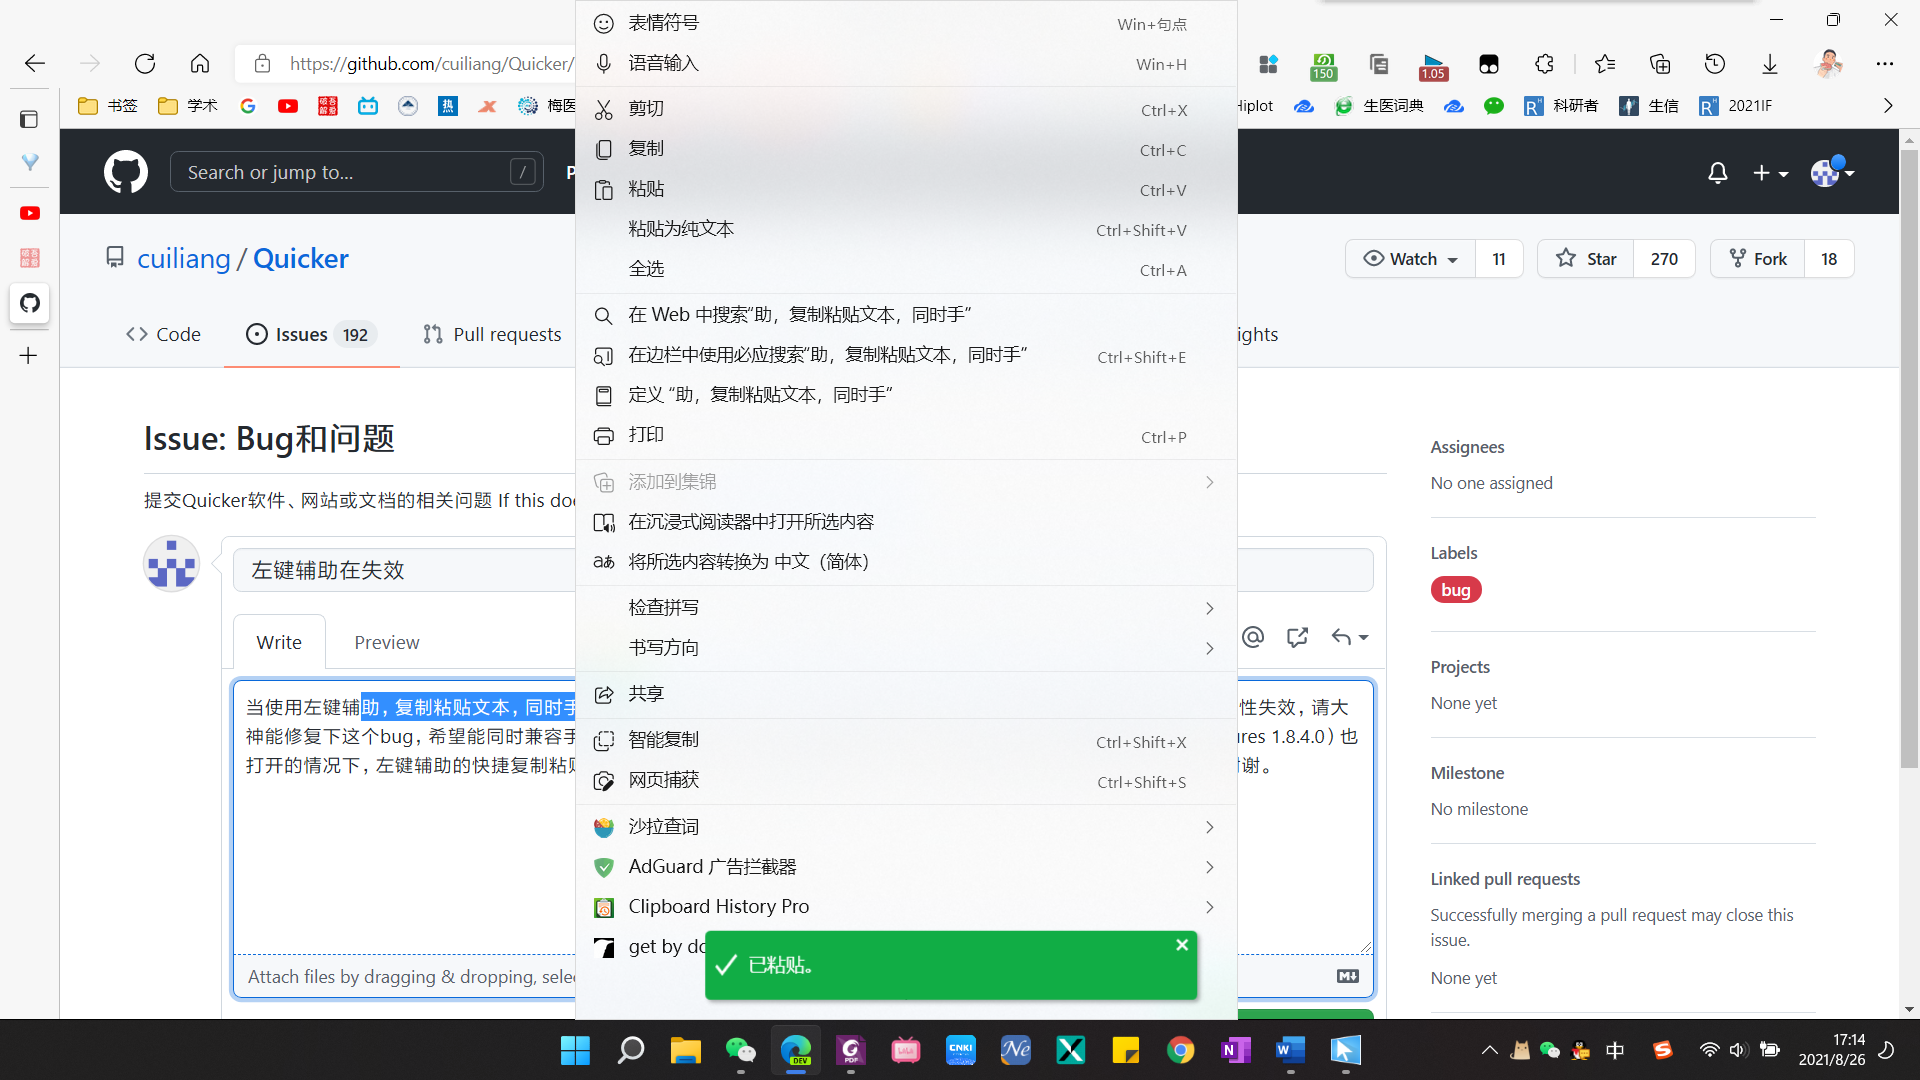This screenshot has height=1080, width=1920.
Task: Click the cross-reference icon in editor toolbar
Action: [x=1298, y=637]
